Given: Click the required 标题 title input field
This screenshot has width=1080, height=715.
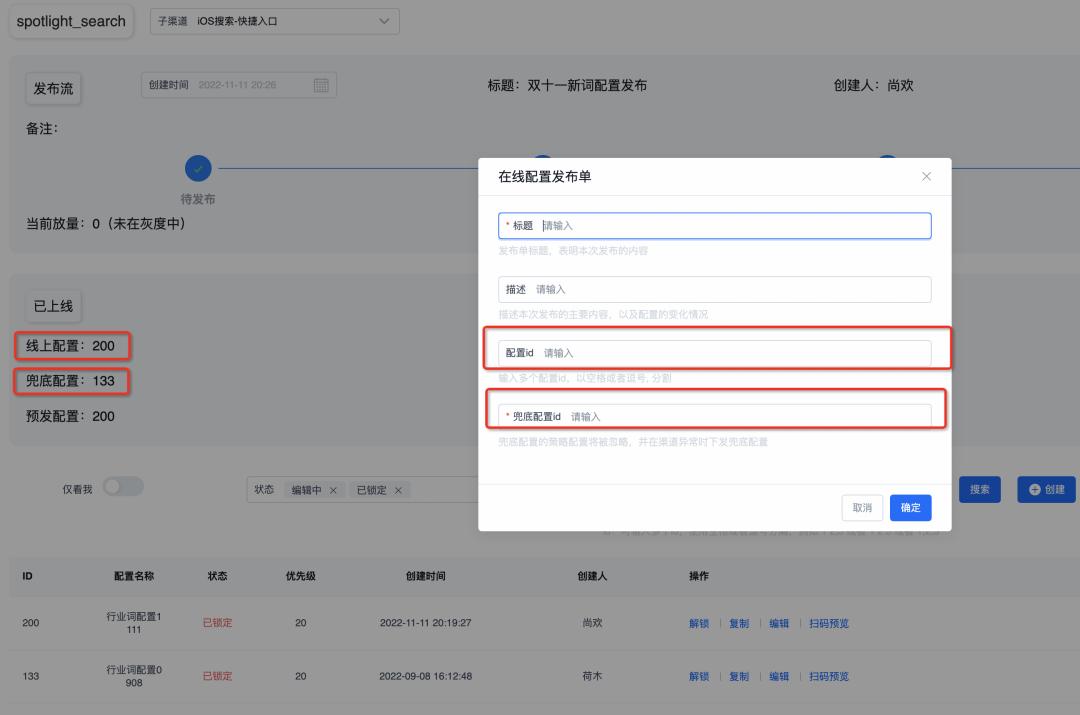Looking at the screenshot, I should [714, 225].
